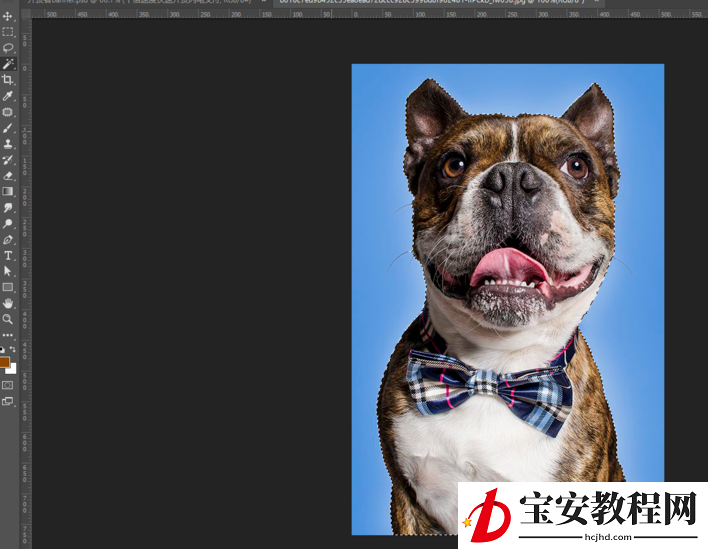The height and width of the screenshot is (549, 708).
Task: Pick the Crop tool
Action: tap(8, 80)
